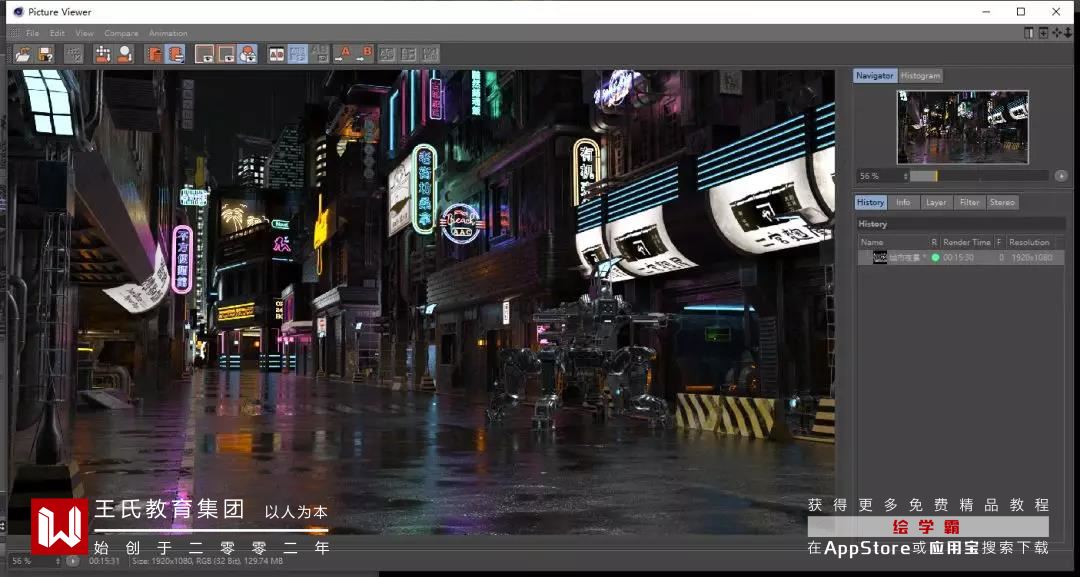Viewport: 1080px width, 577px height.
Task: Click the status bar zoom stepper arrows
Action: click(59, 561)
